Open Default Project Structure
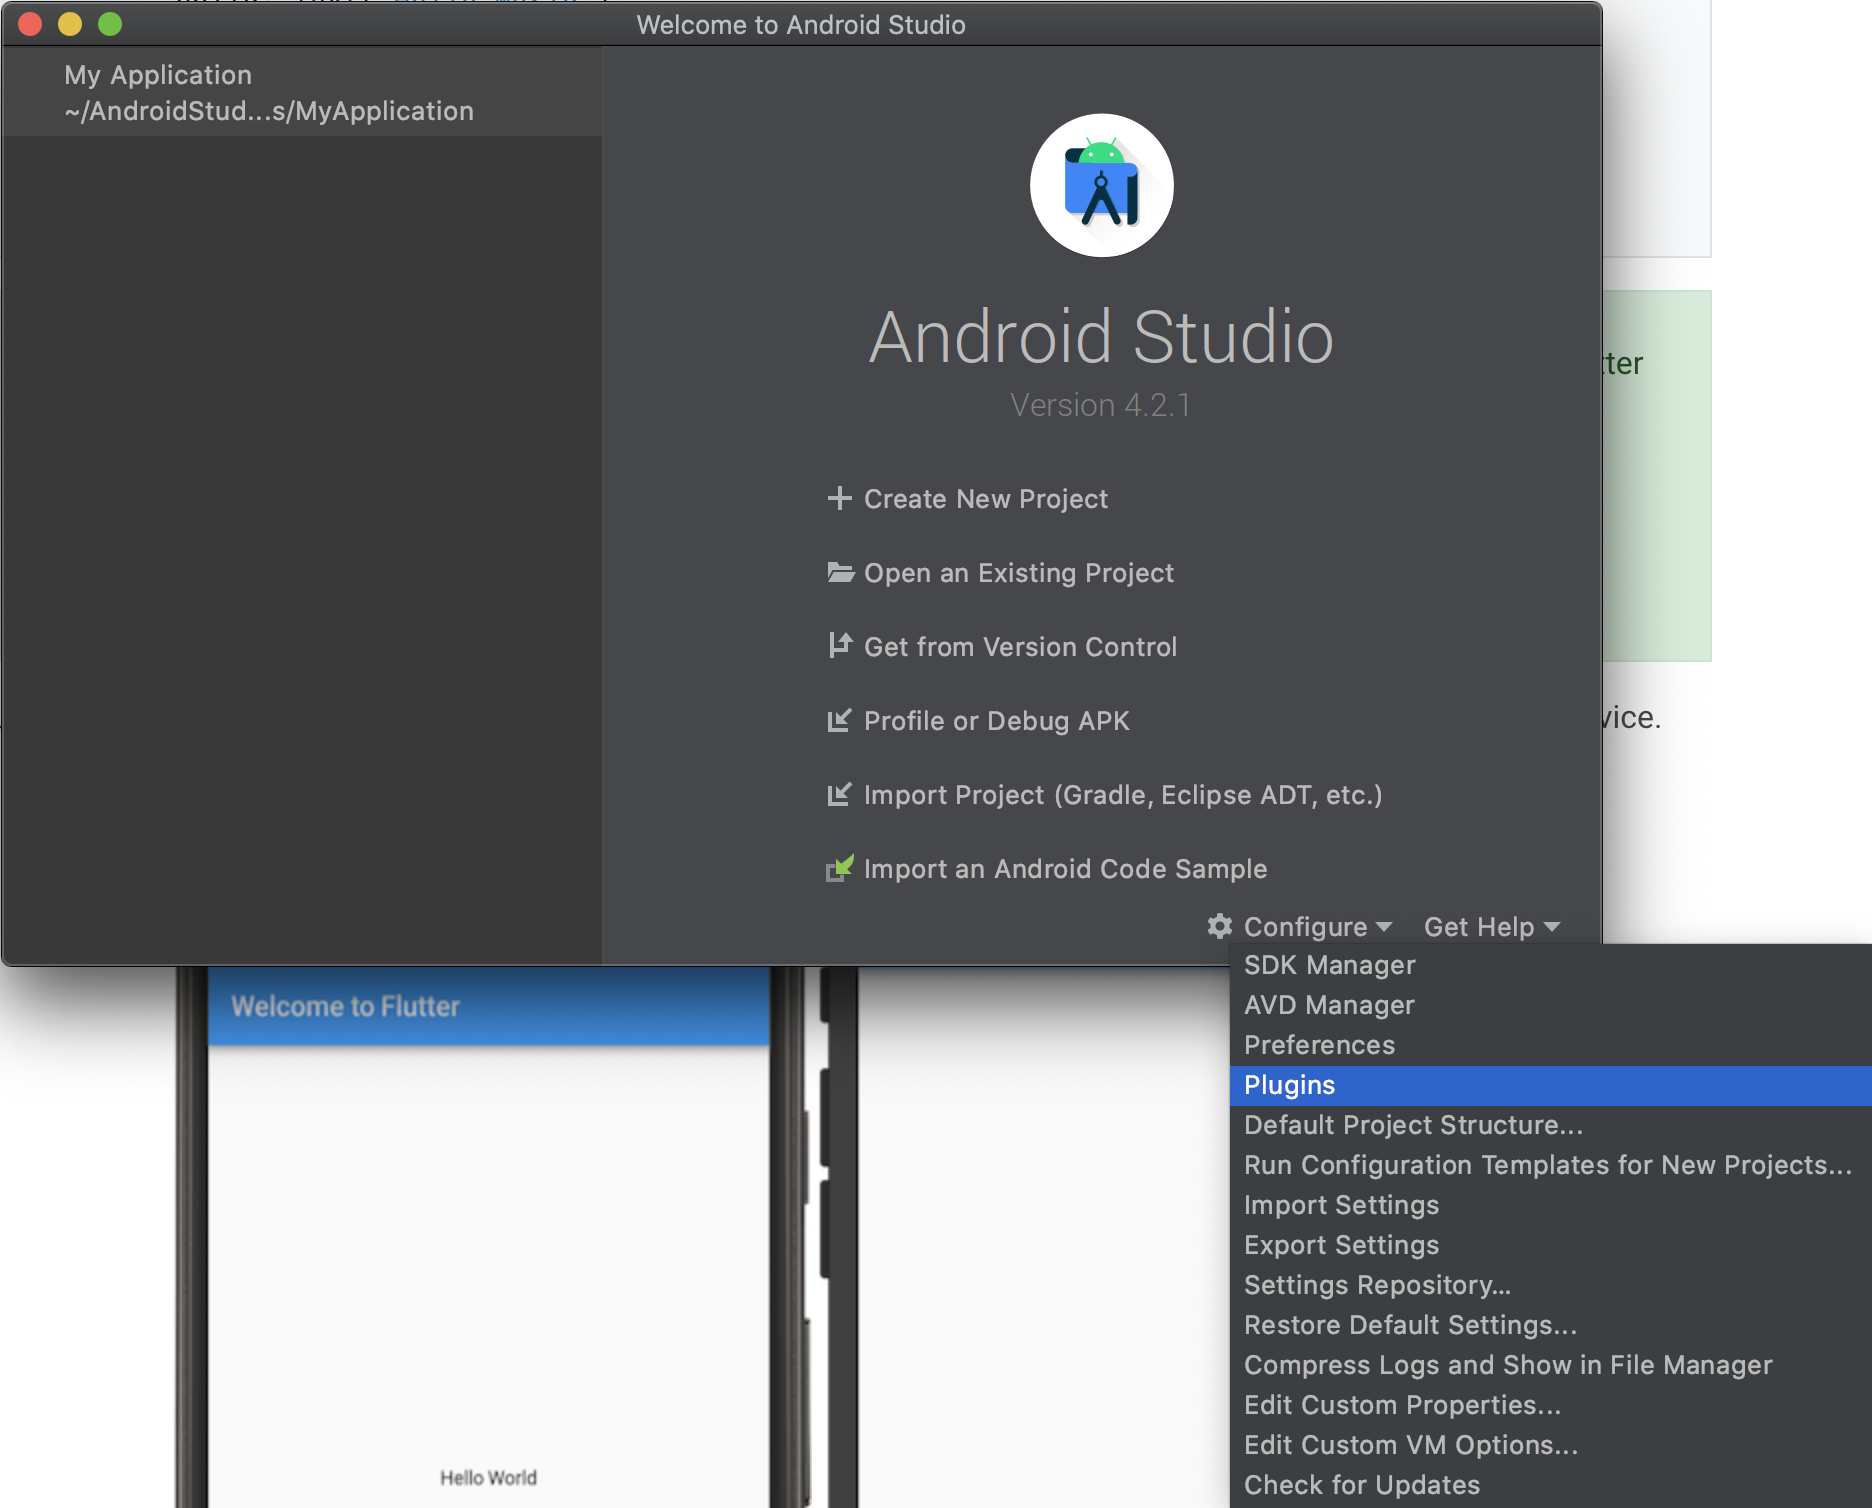 click(1550, 1125)
